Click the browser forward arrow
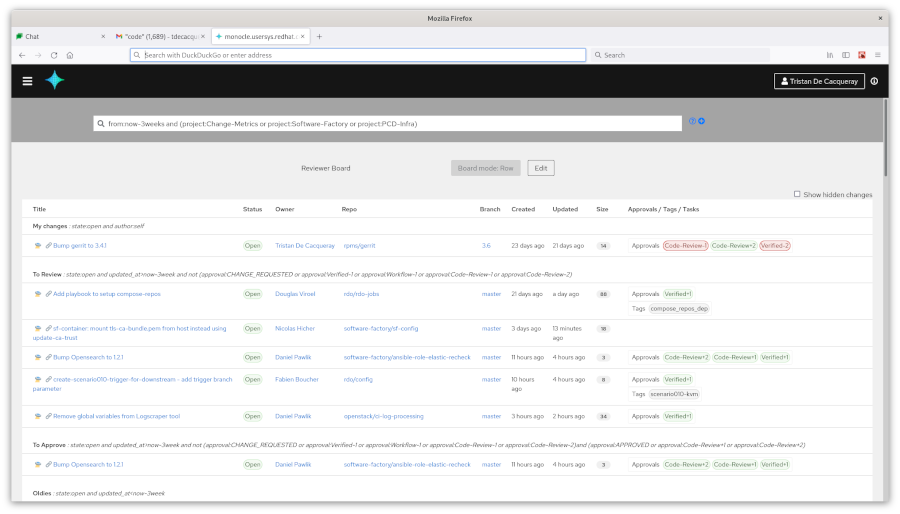900x514 pixels. click(38, 55)
